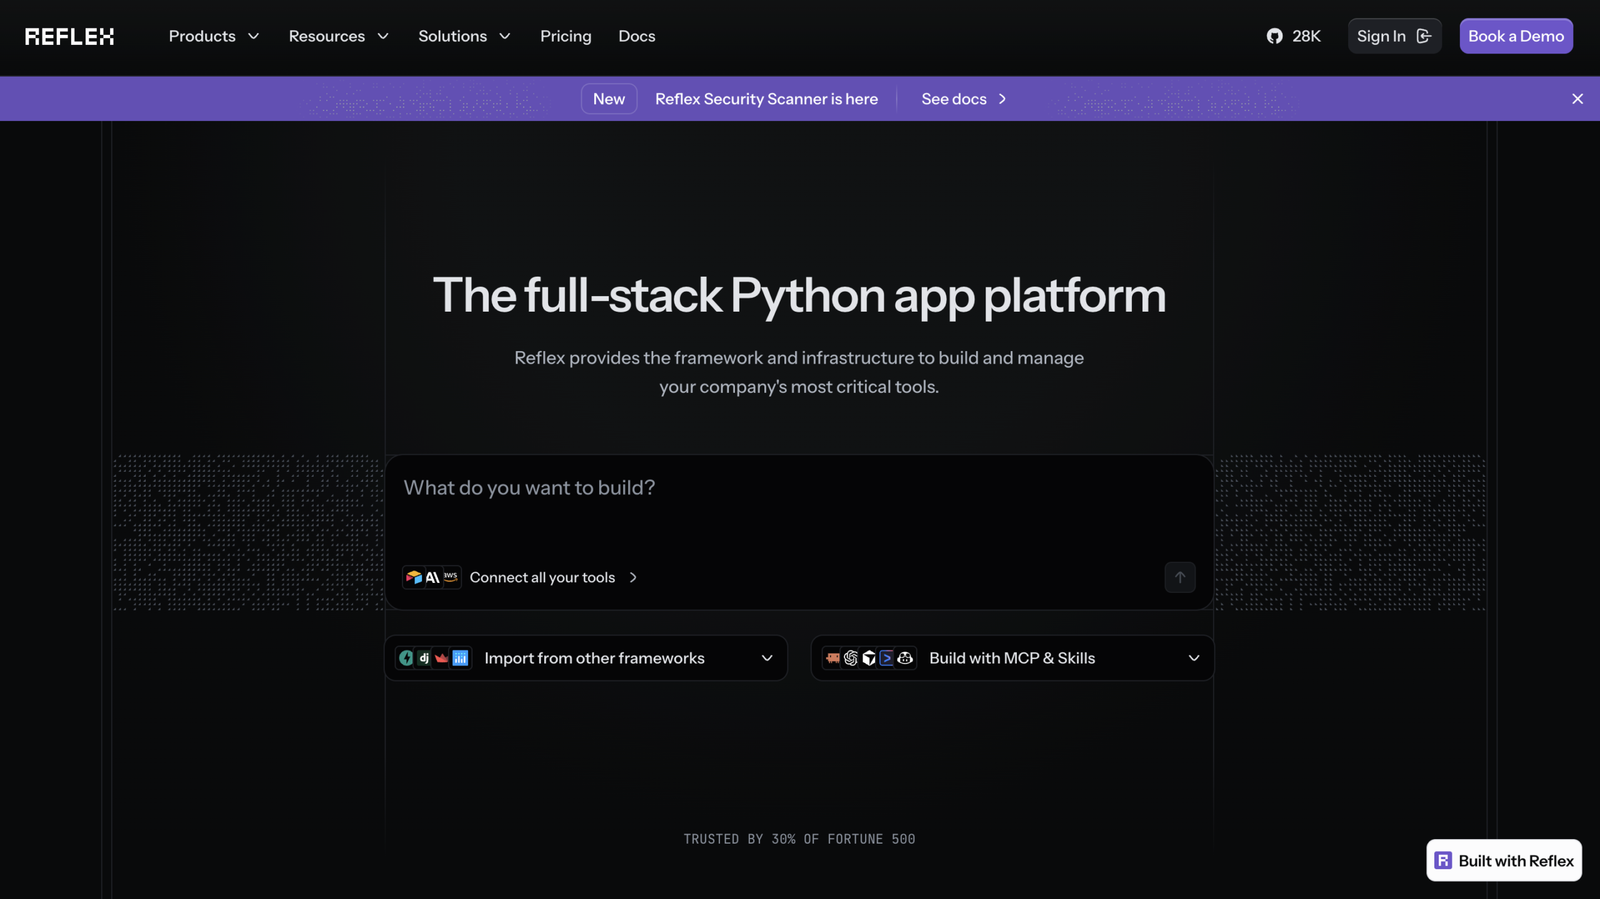Click the Built with Reflex badge
This screenshot has height=899, width=1600.
point(1504,861)
